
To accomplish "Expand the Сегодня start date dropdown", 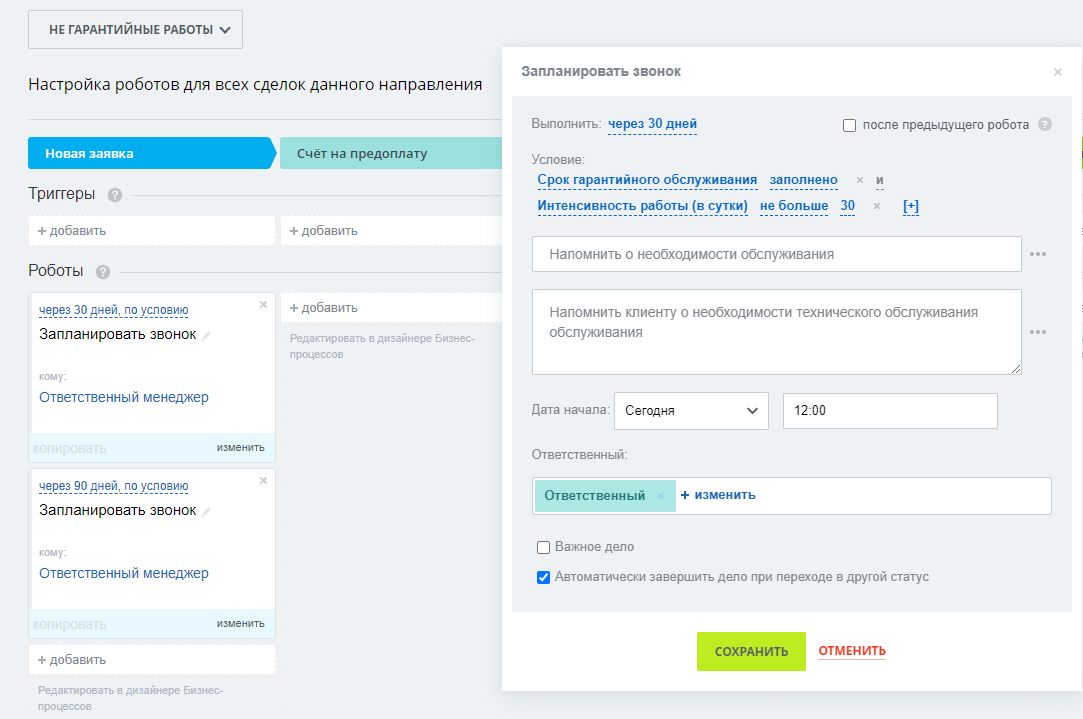I will [x=691, y=411].
